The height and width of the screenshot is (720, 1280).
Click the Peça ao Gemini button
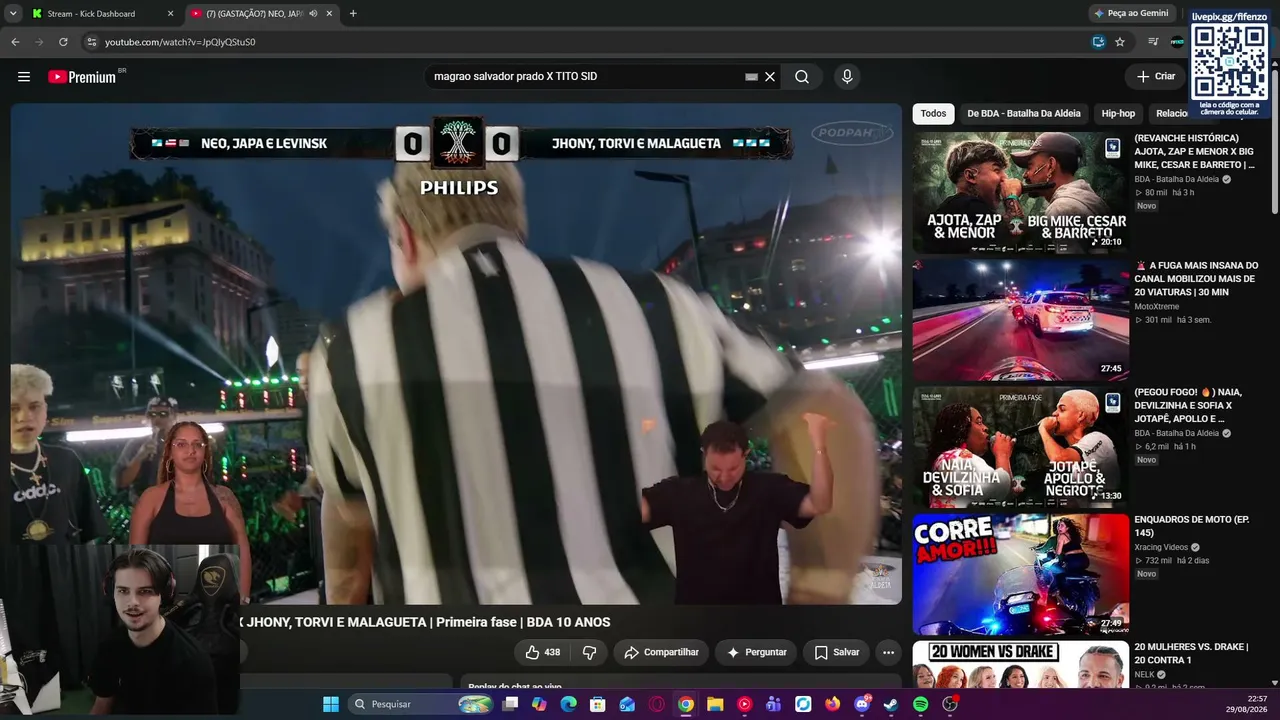pos(1131,14)
